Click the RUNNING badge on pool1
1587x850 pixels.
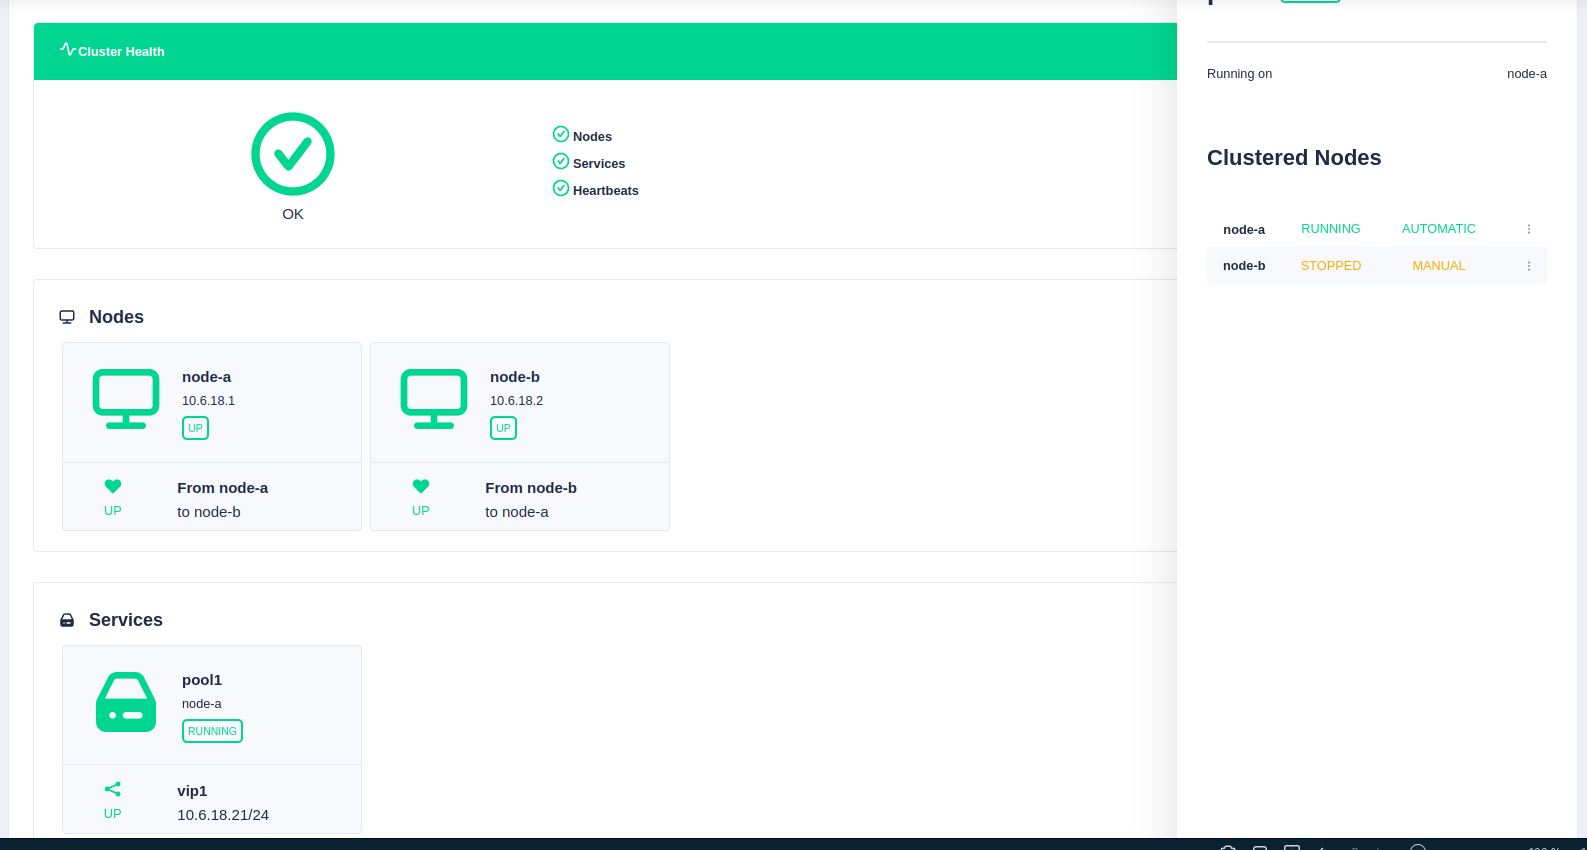[x=212, y=731]
